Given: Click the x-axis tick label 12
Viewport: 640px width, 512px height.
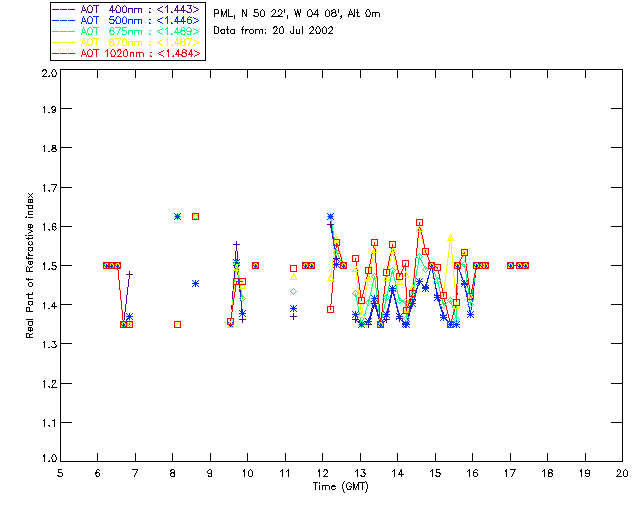Looking at the screenshot, I should click(x=322, y=473).
